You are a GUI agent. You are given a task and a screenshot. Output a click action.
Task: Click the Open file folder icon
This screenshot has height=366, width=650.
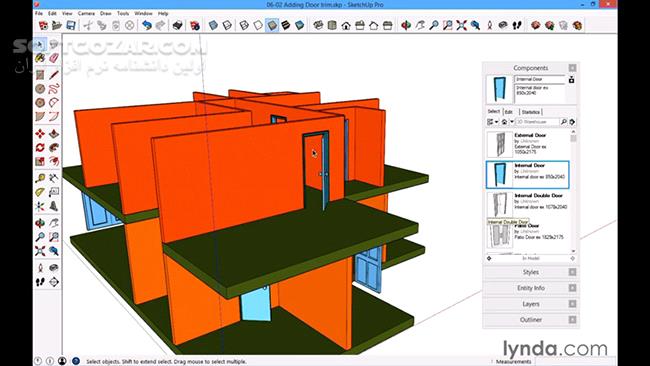point(57,26)
